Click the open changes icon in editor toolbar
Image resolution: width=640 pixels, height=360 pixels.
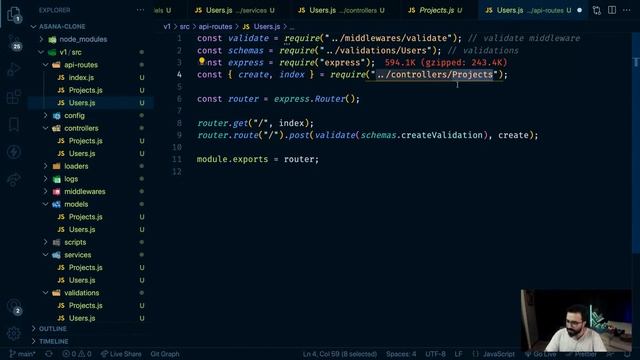597,10
